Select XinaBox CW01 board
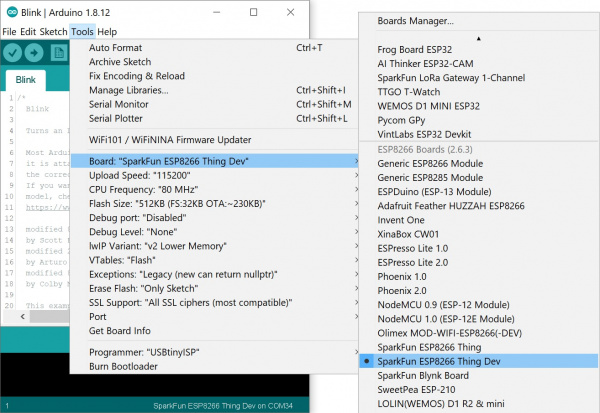 [x=478, y=235]
